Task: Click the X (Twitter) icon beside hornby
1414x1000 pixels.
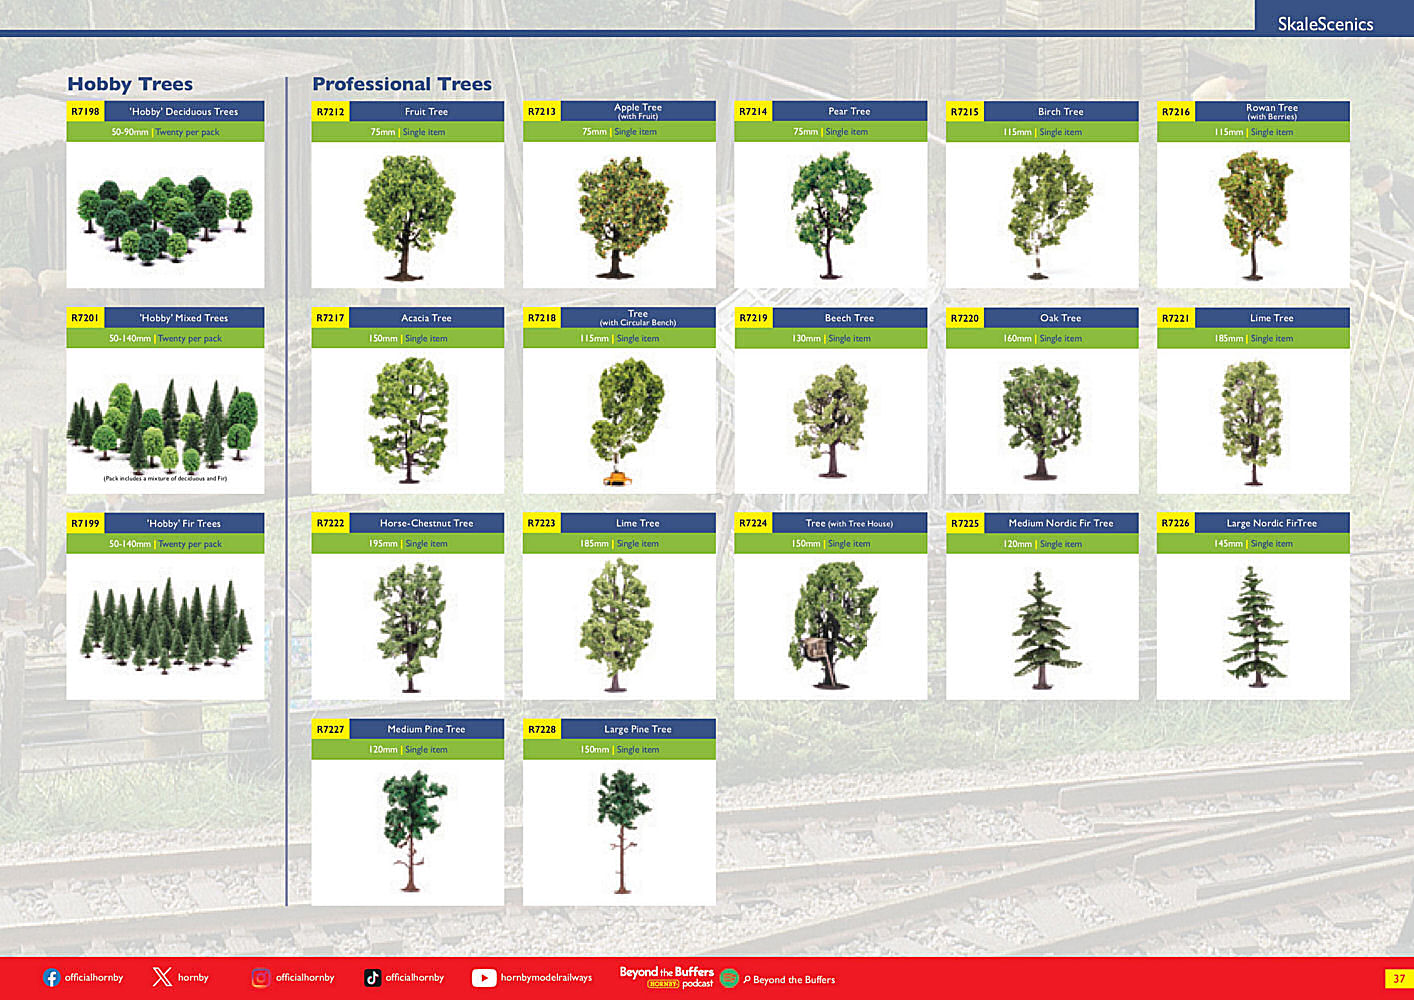Action: (x=162, y=977)
